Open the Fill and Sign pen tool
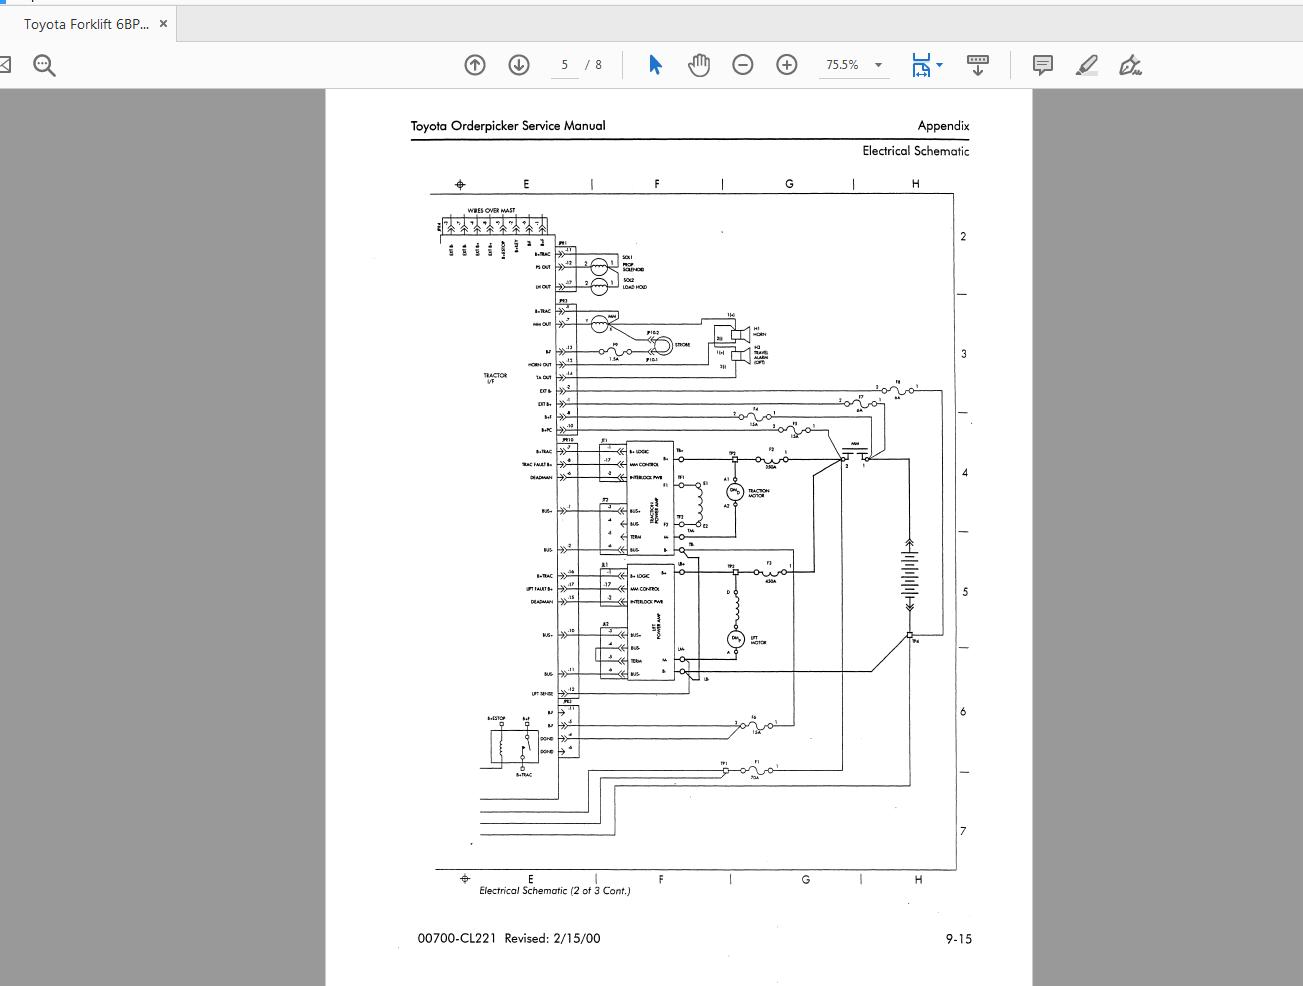1303x986 pixels. tap(1130, 65)
